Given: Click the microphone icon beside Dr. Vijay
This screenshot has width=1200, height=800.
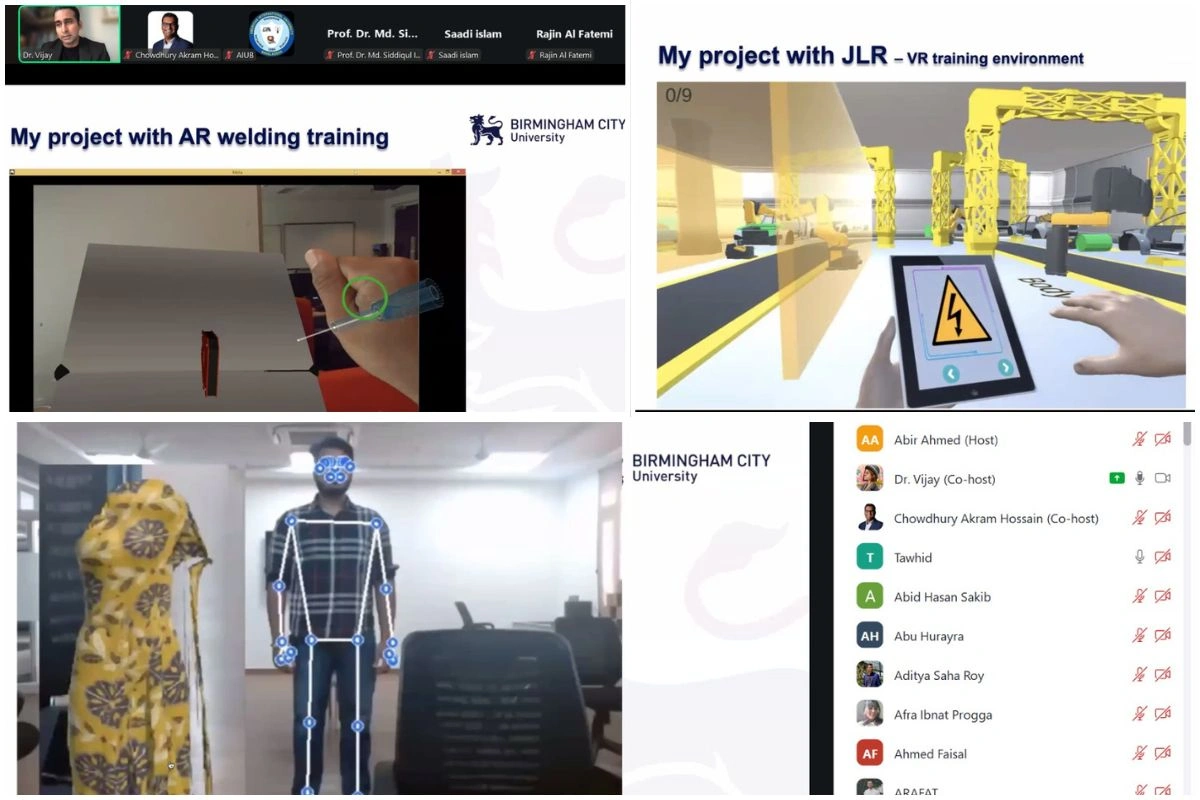Looking at the screenshot, I should [x=1139, y=479].
